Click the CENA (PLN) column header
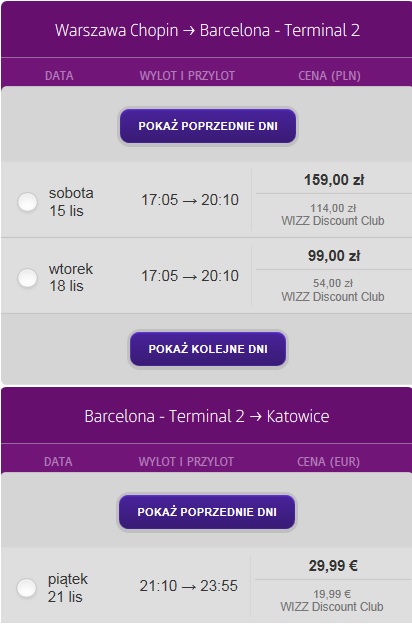Image resolution: width=412 pixels, height=624 pixels. (x=330, y=76)
